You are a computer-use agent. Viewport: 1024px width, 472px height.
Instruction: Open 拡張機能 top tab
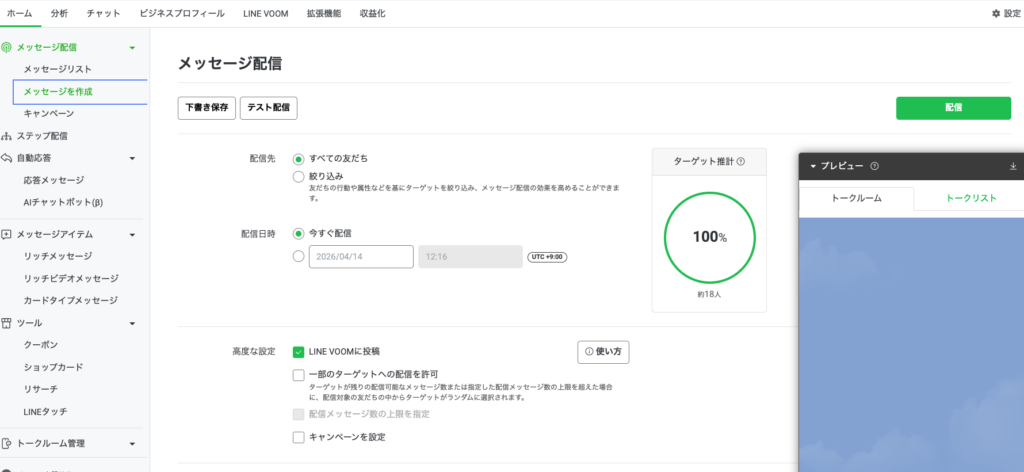(324, 13)
